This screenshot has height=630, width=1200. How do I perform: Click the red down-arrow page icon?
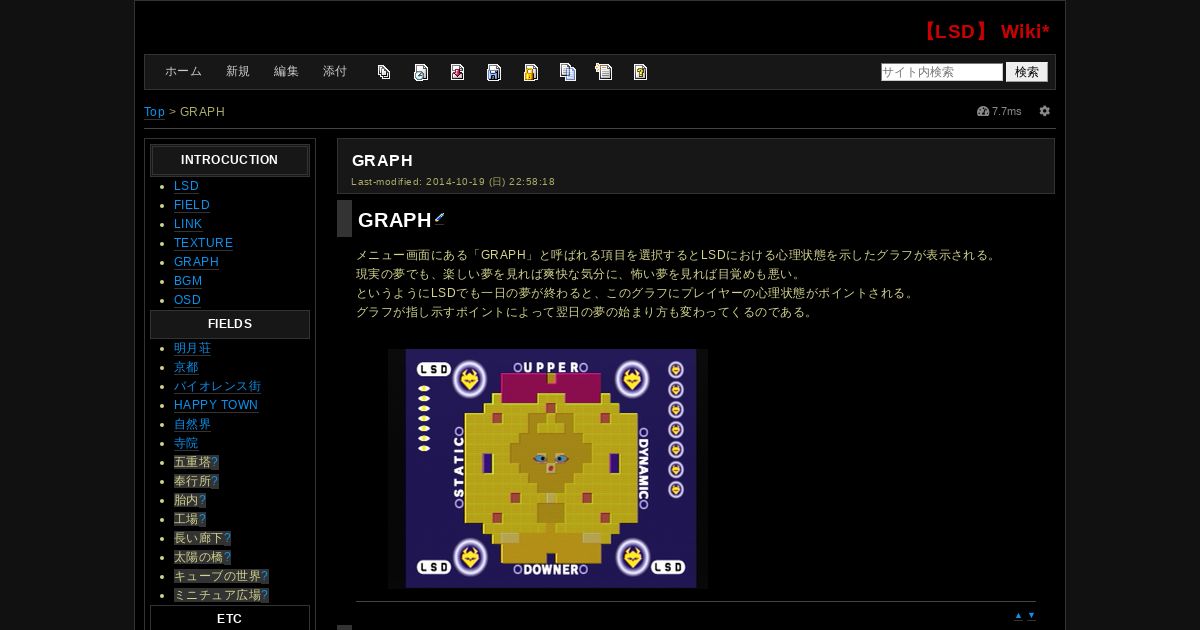click(457, 72)
